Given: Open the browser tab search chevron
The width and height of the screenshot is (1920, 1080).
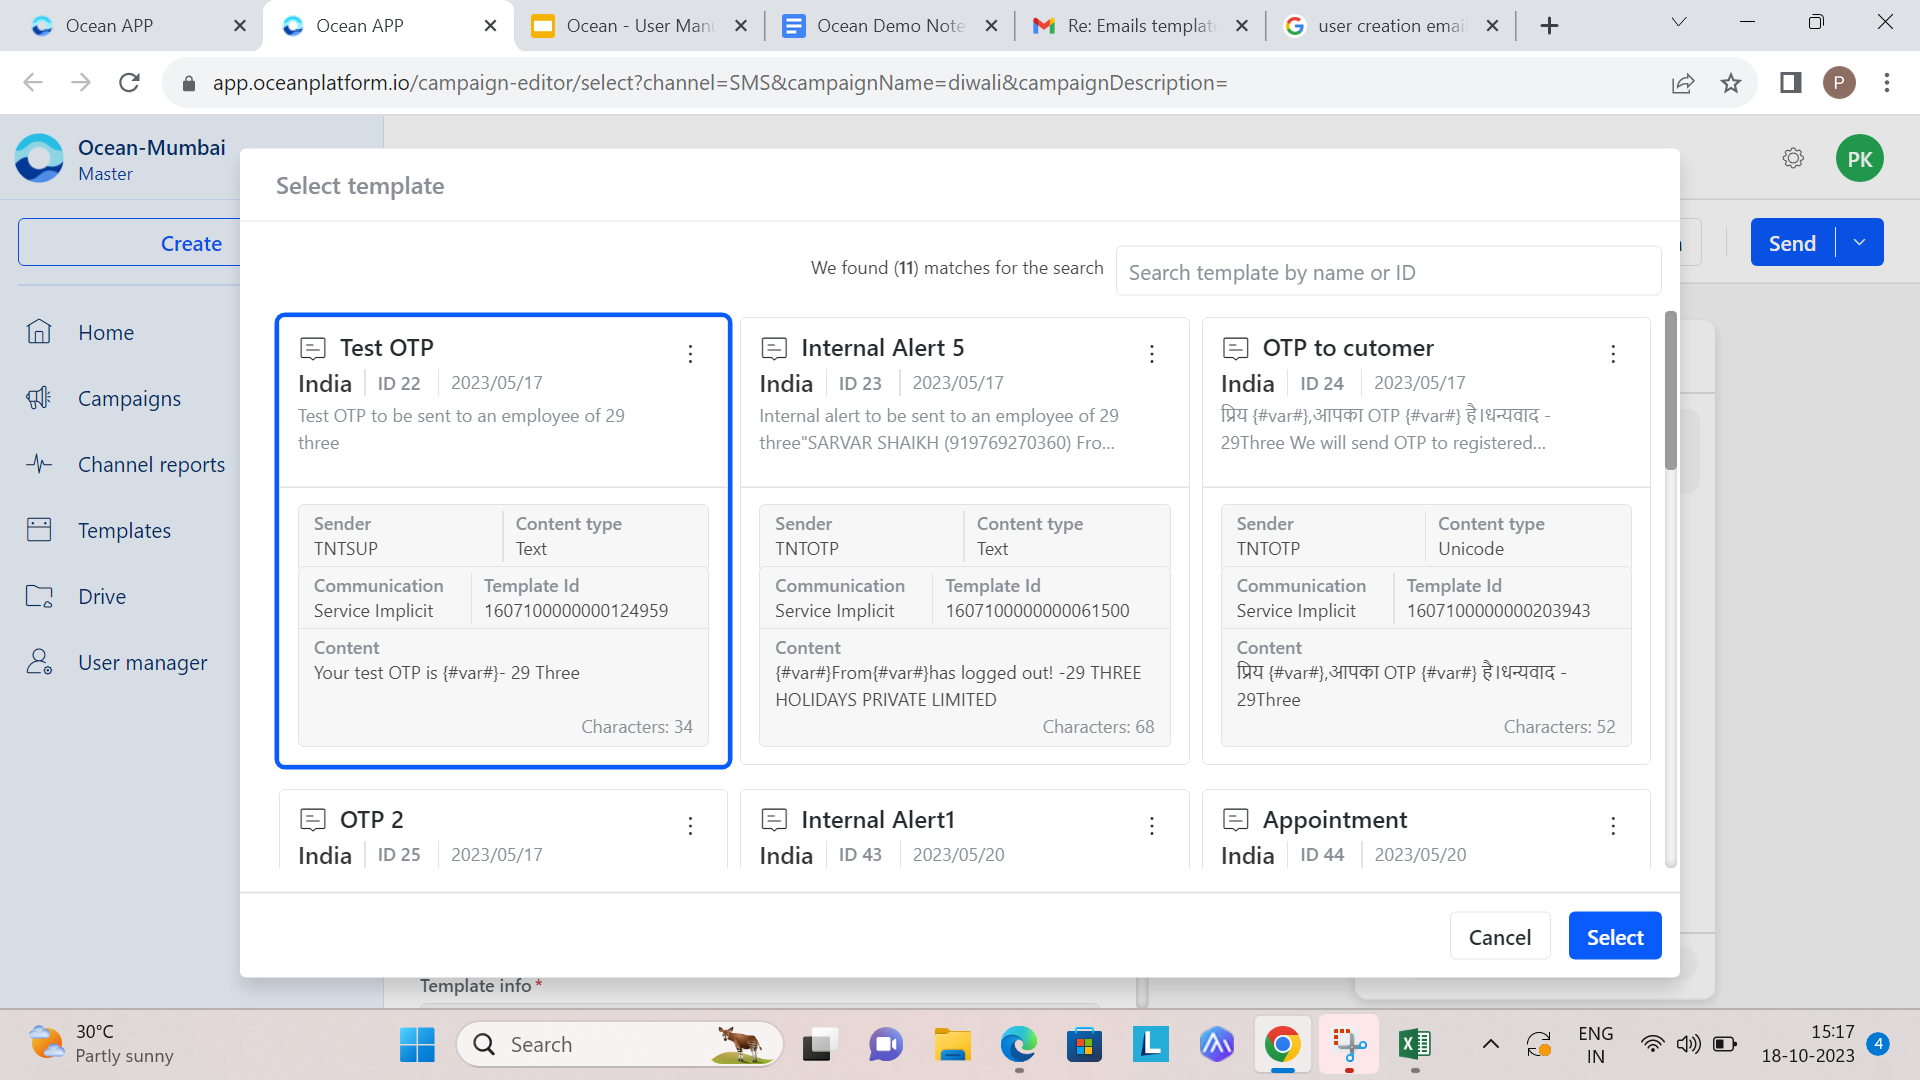Looking at the screenshot, I should click(1679, 23).
